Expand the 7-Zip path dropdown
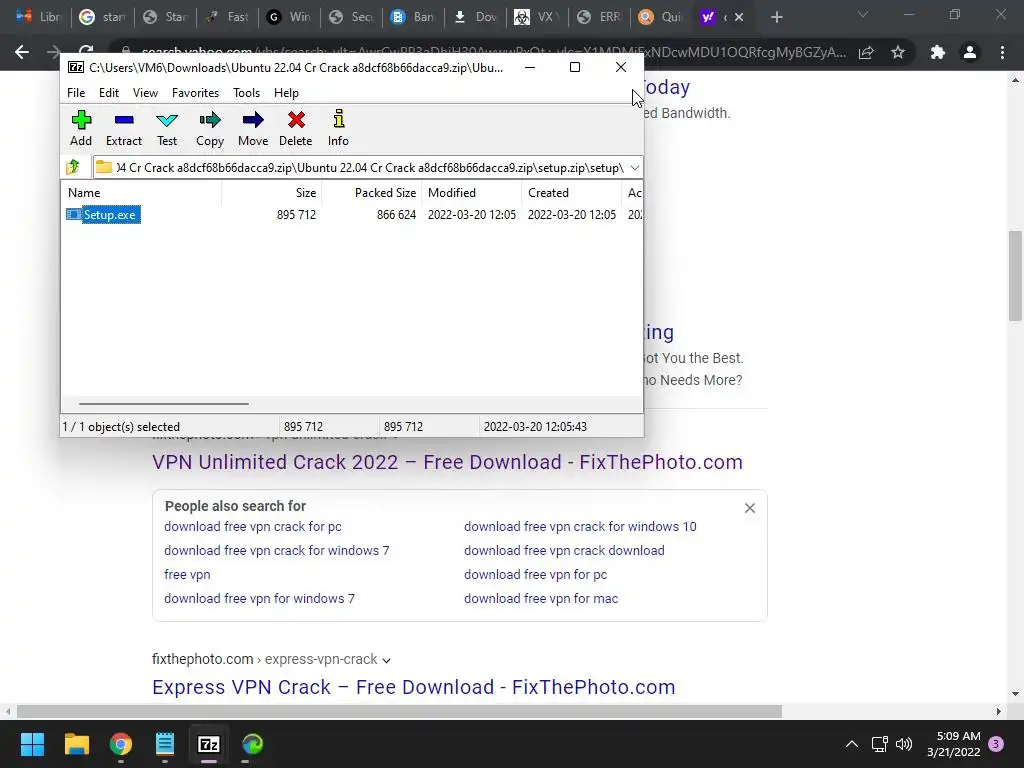This screenshot has width=1024, height=768. coord(635,168)
